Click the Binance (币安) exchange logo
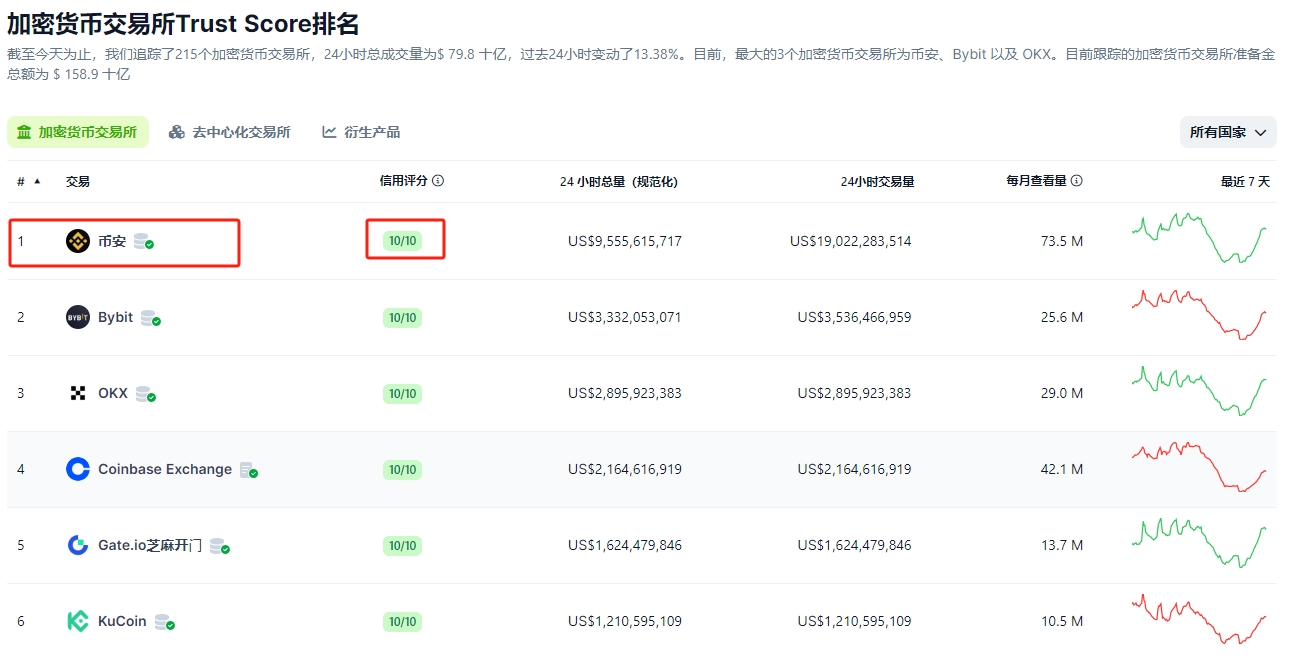The height and width of the screenshot is (658, 1292). click(x=77, y=241)
